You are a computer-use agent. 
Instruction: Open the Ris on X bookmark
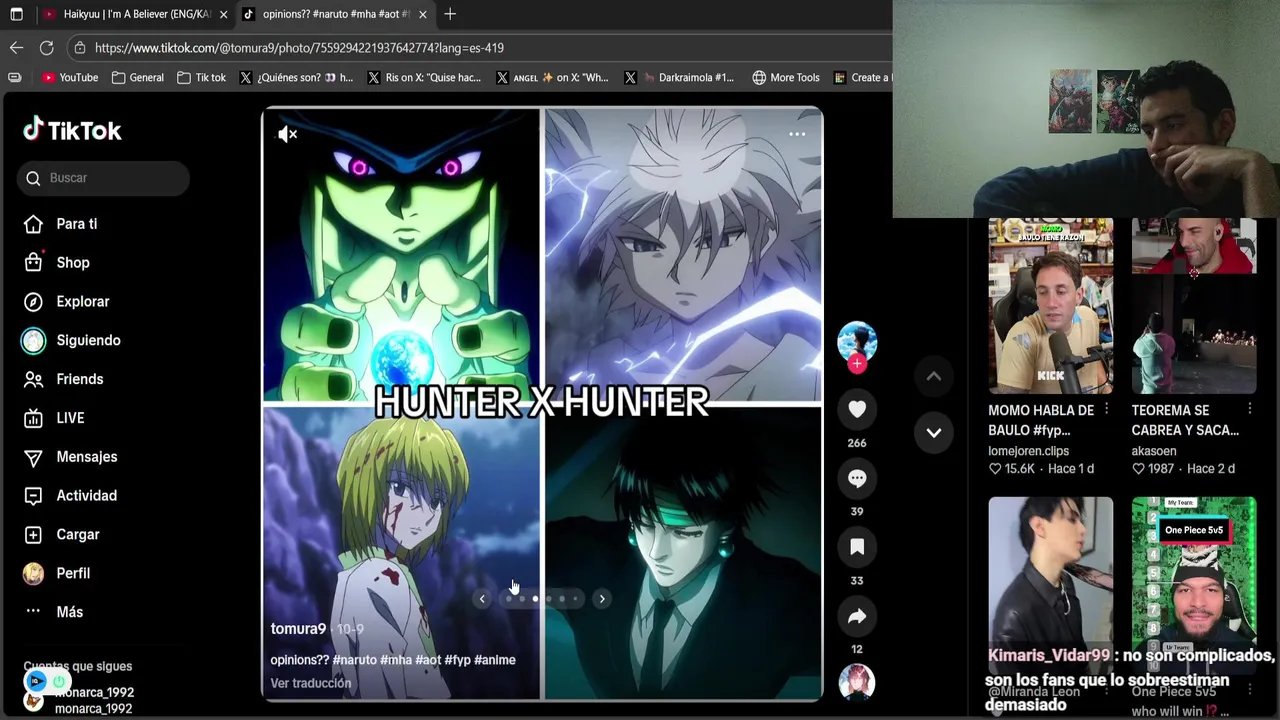pyautogui.click(x=424, y=77)
